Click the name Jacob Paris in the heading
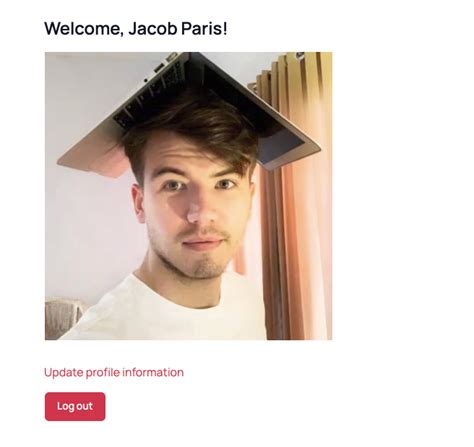 coord(176,28)
